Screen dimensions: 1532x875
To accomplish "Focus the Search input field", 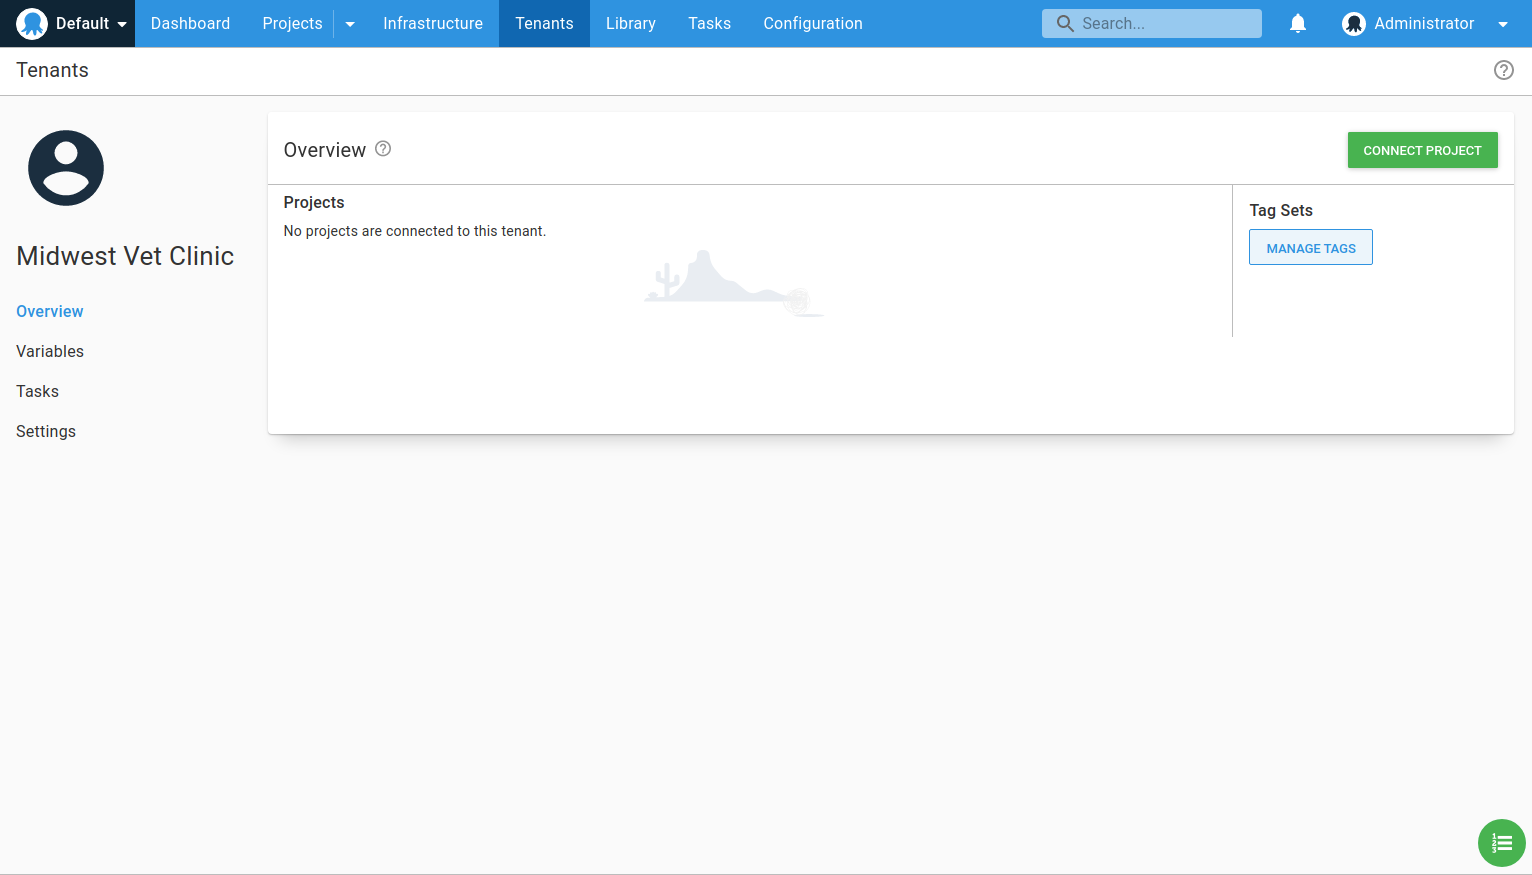I will (1152, 23).
